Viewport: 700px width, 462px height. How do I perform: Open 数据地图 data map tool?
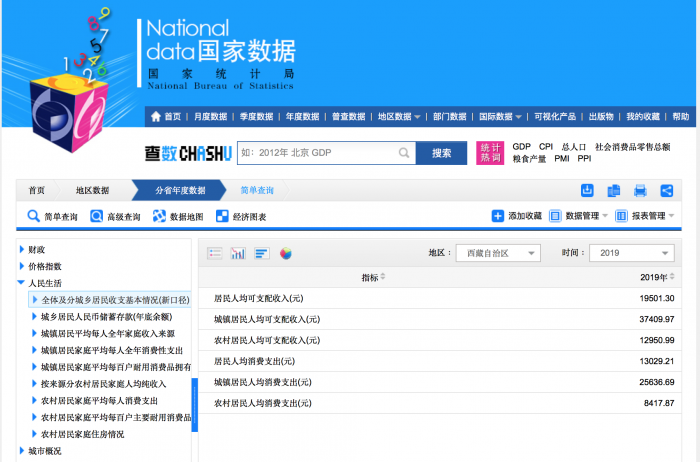178,216
